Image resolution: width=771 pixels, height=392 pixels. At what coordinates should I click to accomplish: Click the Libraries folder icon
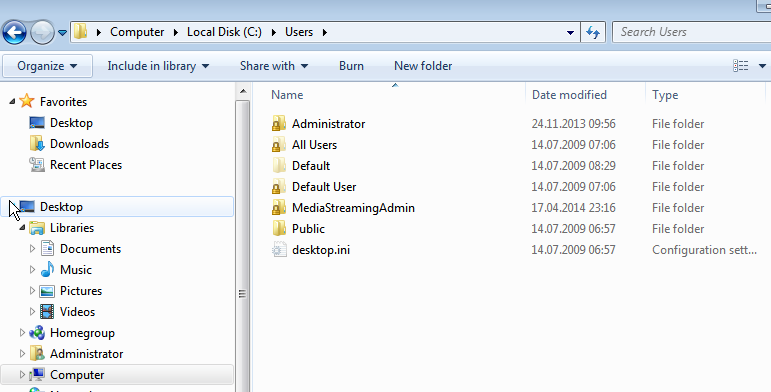(37, 228)
